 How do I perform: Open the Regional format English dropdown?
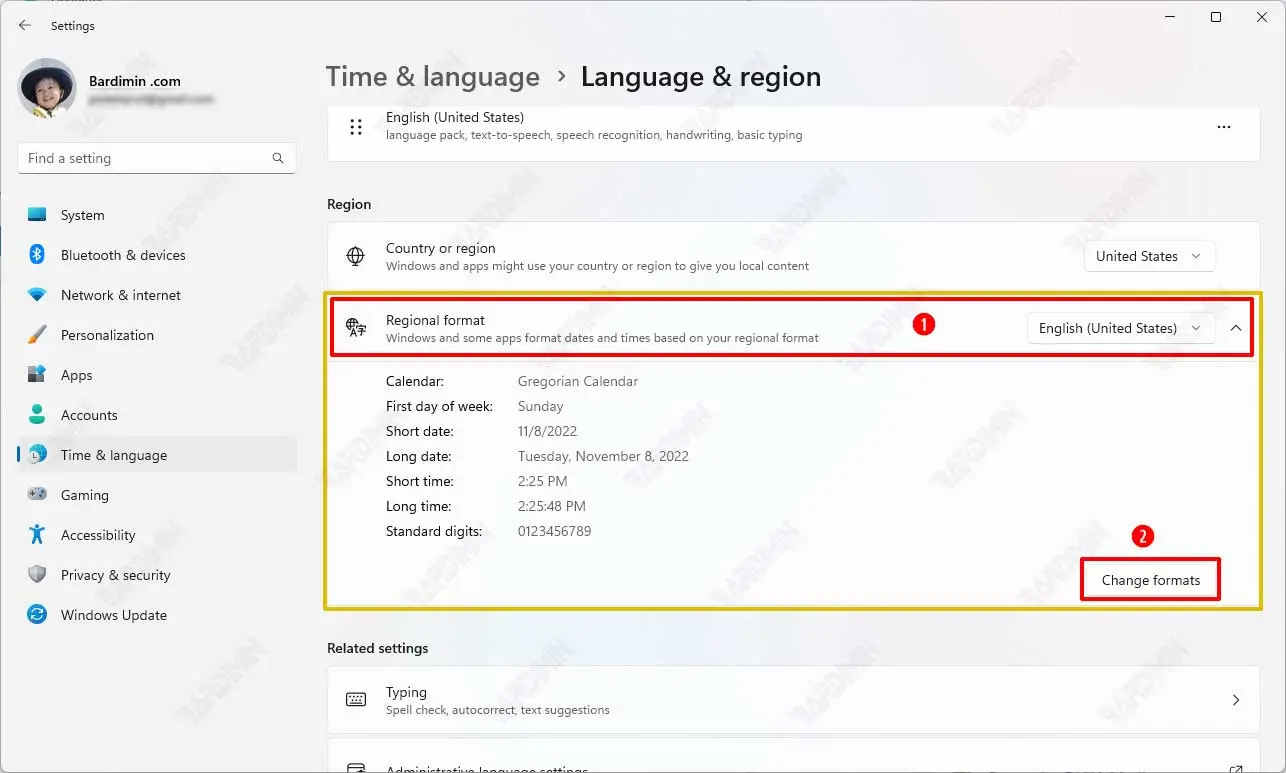pyautogui.click(x=1120, y=328)
